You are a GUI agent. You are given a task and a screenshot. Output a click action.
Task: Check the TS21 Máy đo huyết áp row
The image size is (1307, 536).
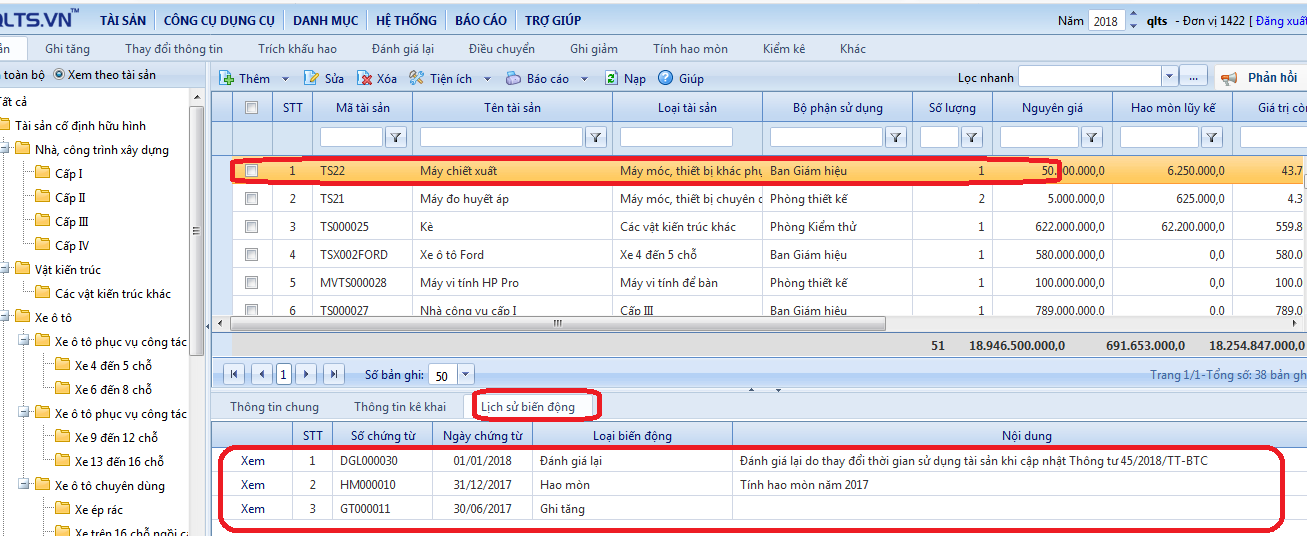click(x=252, y=199)
